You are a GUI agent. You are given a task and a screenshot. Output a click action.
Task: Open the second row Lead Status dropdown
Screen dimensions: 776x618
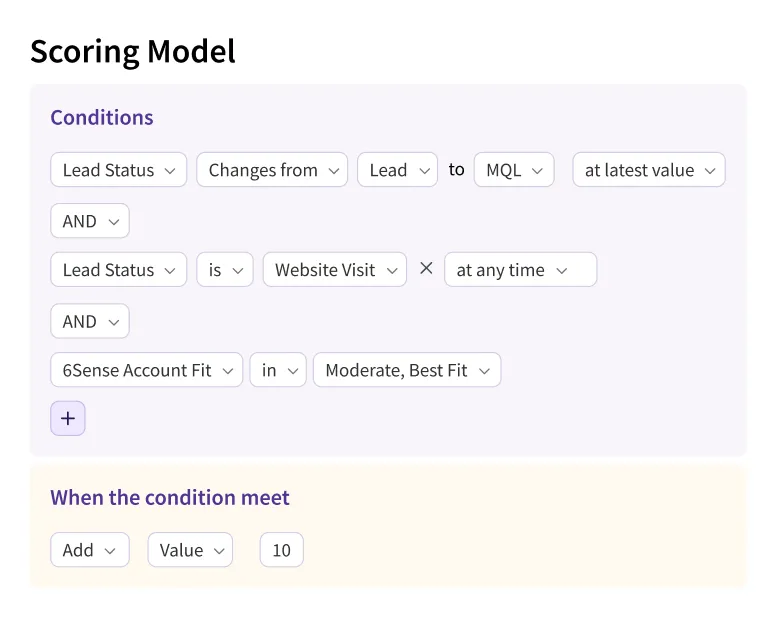click(118, 270)
